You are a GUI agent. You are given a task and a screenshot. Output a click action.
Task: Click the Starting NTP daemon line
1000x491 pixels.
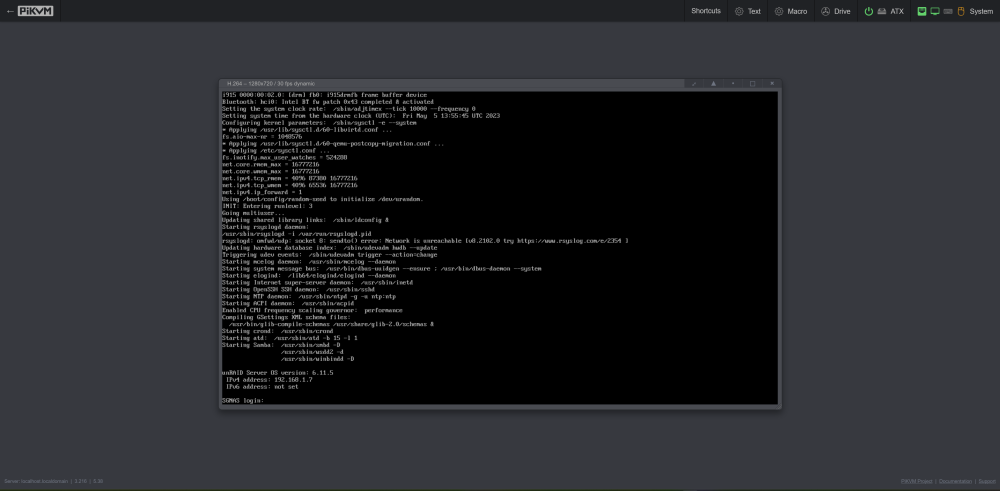click(309, 297)
